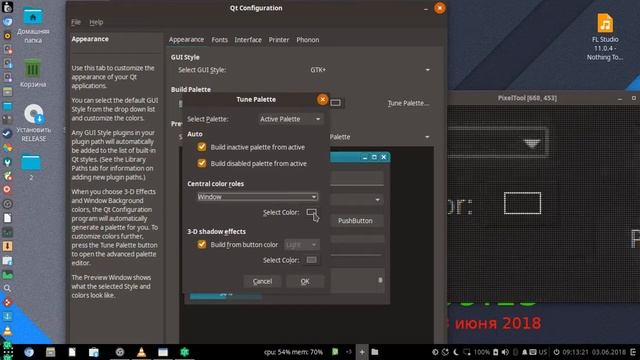This screenshot has height=360, width=640.
Task: Click the clock showing 09:13:21 03.06.2018
Action: 594,352
